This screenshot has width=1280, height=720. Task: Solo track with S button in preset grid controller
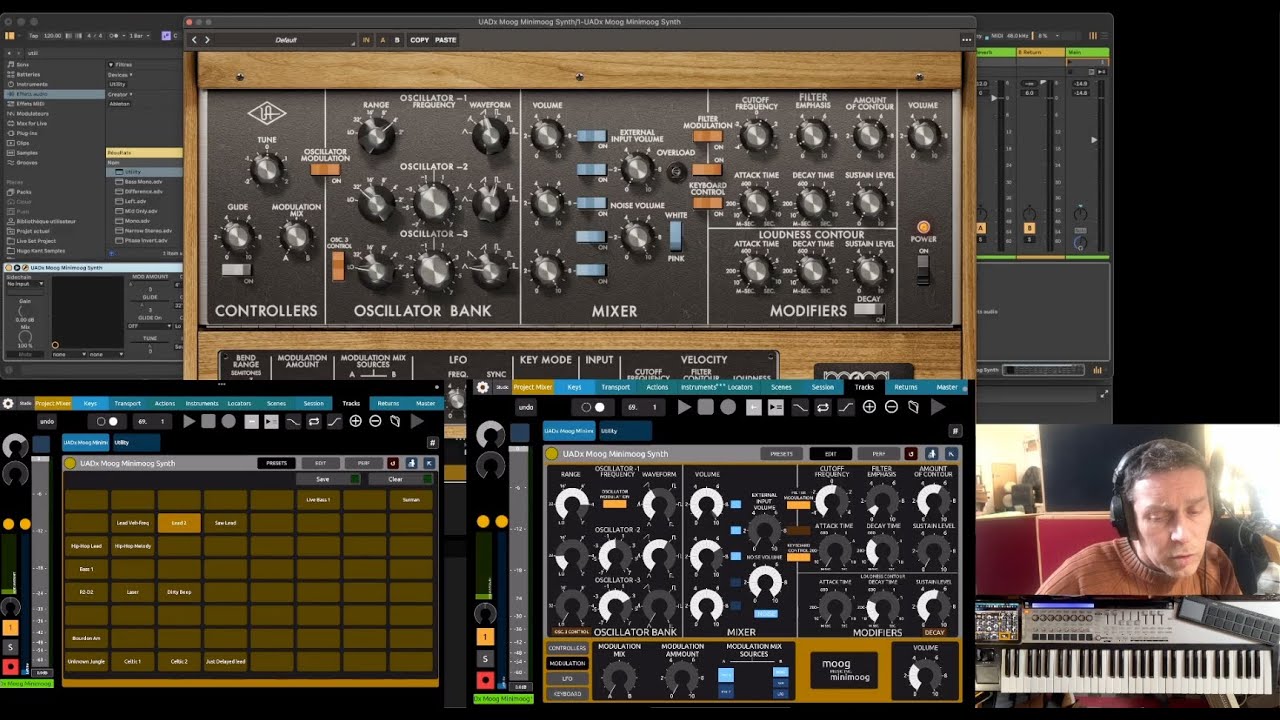pos(10,648)
